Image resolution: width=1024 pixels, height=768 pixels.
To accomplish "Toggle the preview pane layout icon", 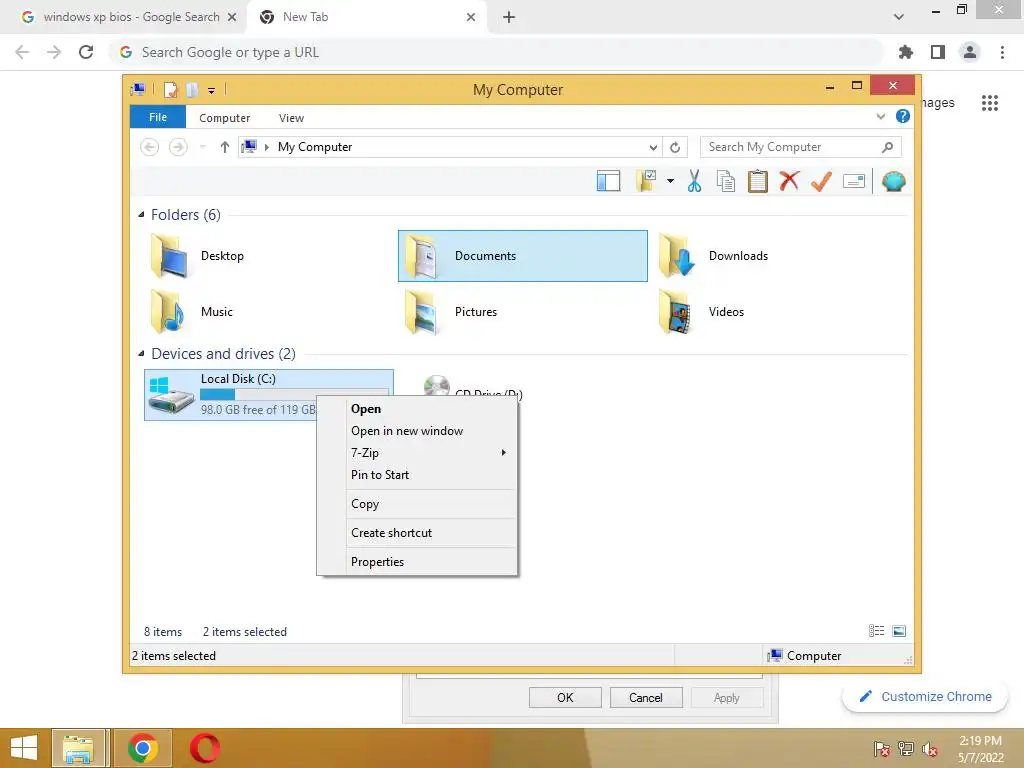I will coord(608,181).
